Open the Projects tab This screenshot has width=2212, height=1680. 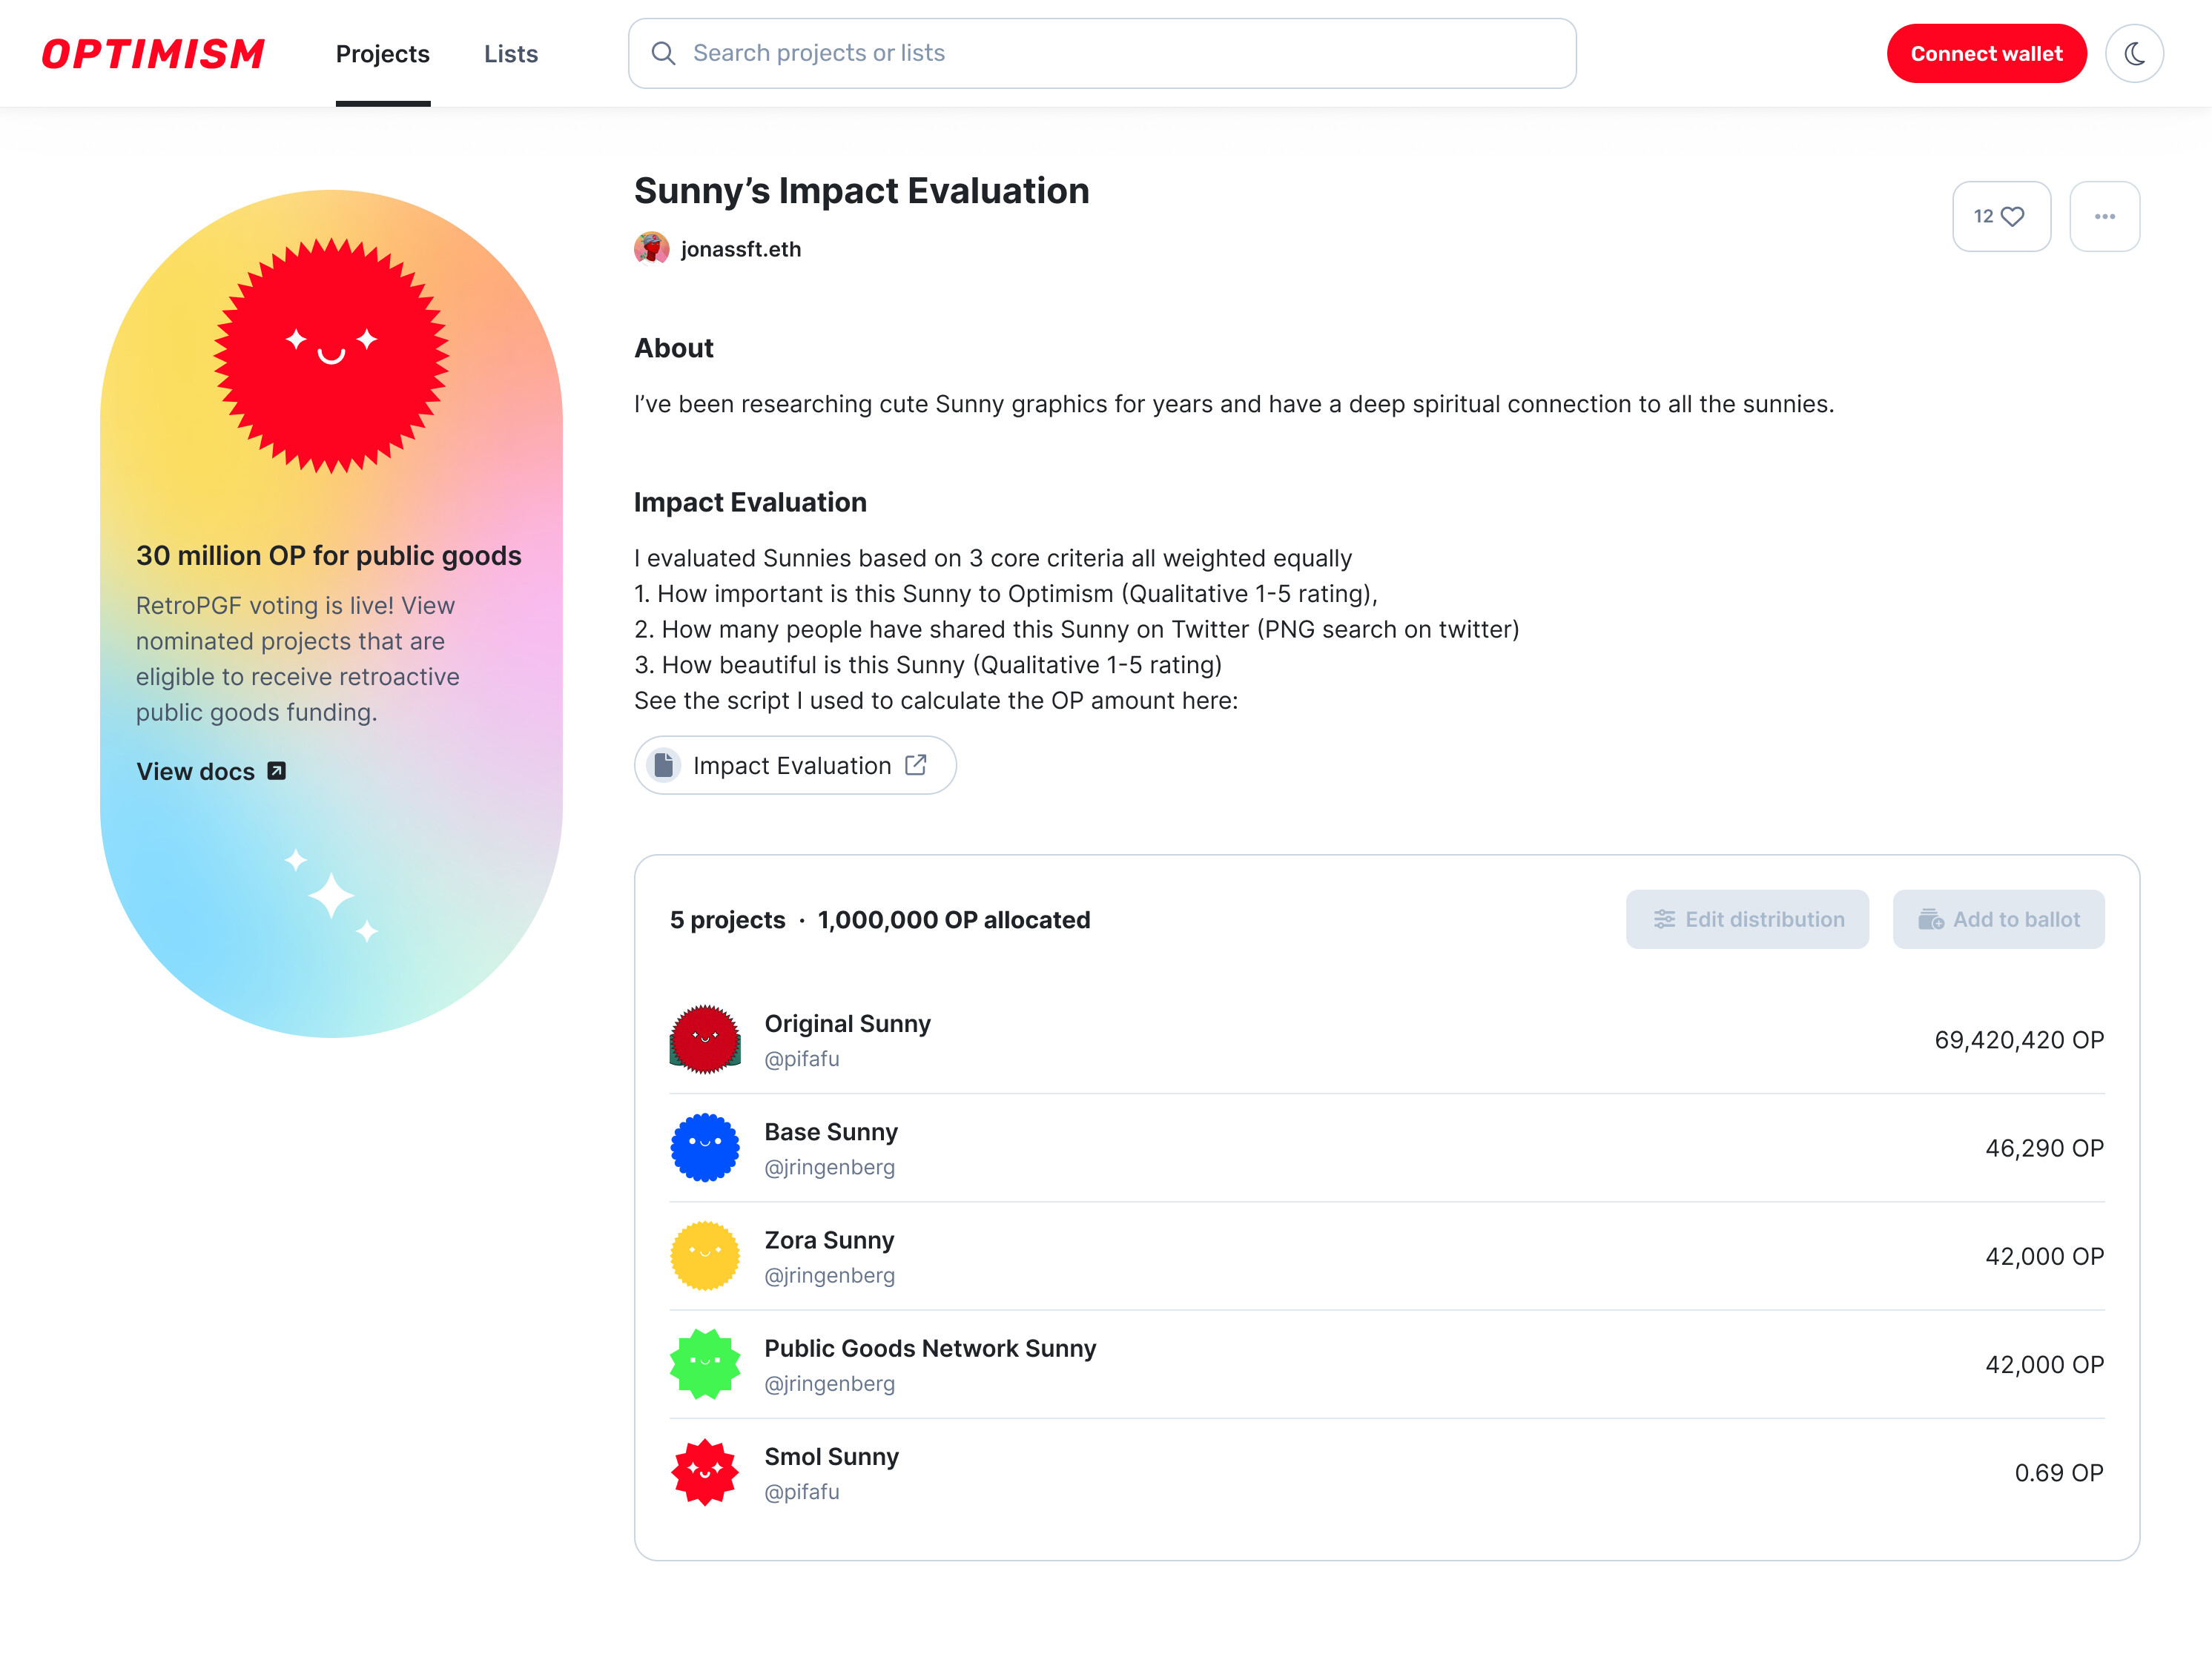[x=383, y=53]
